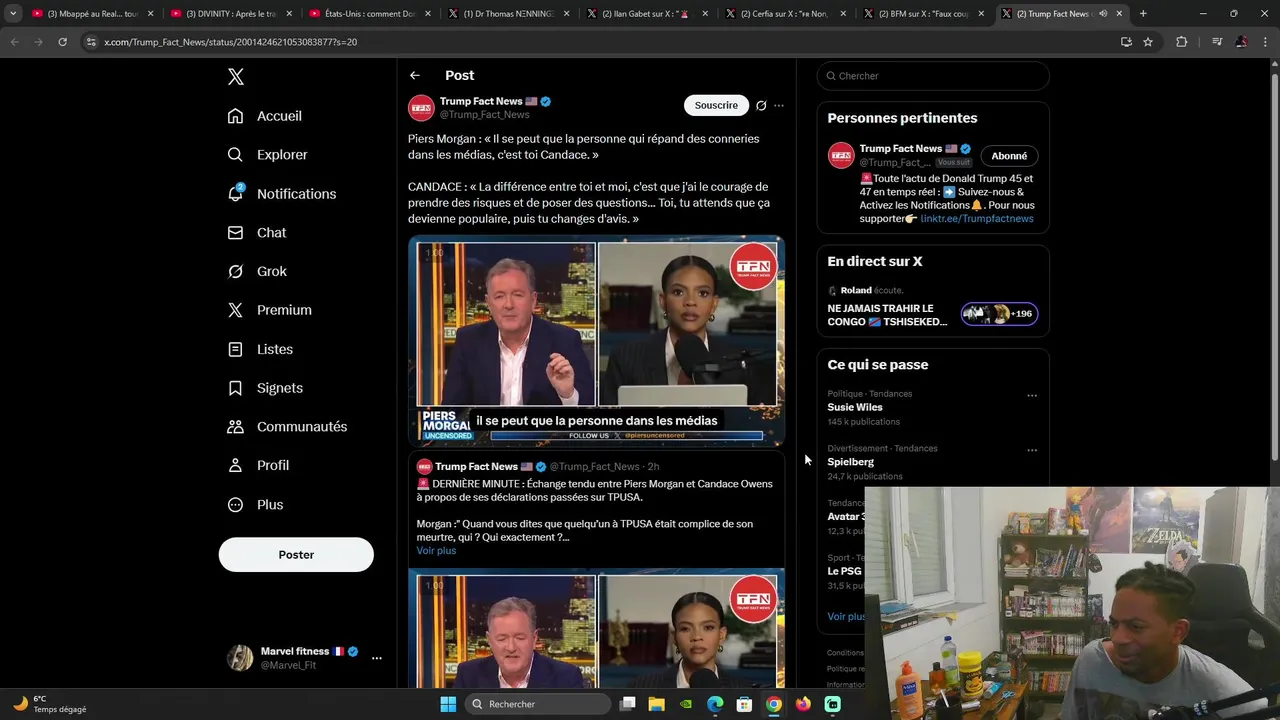Open File Explorer from taskbar

657,704
